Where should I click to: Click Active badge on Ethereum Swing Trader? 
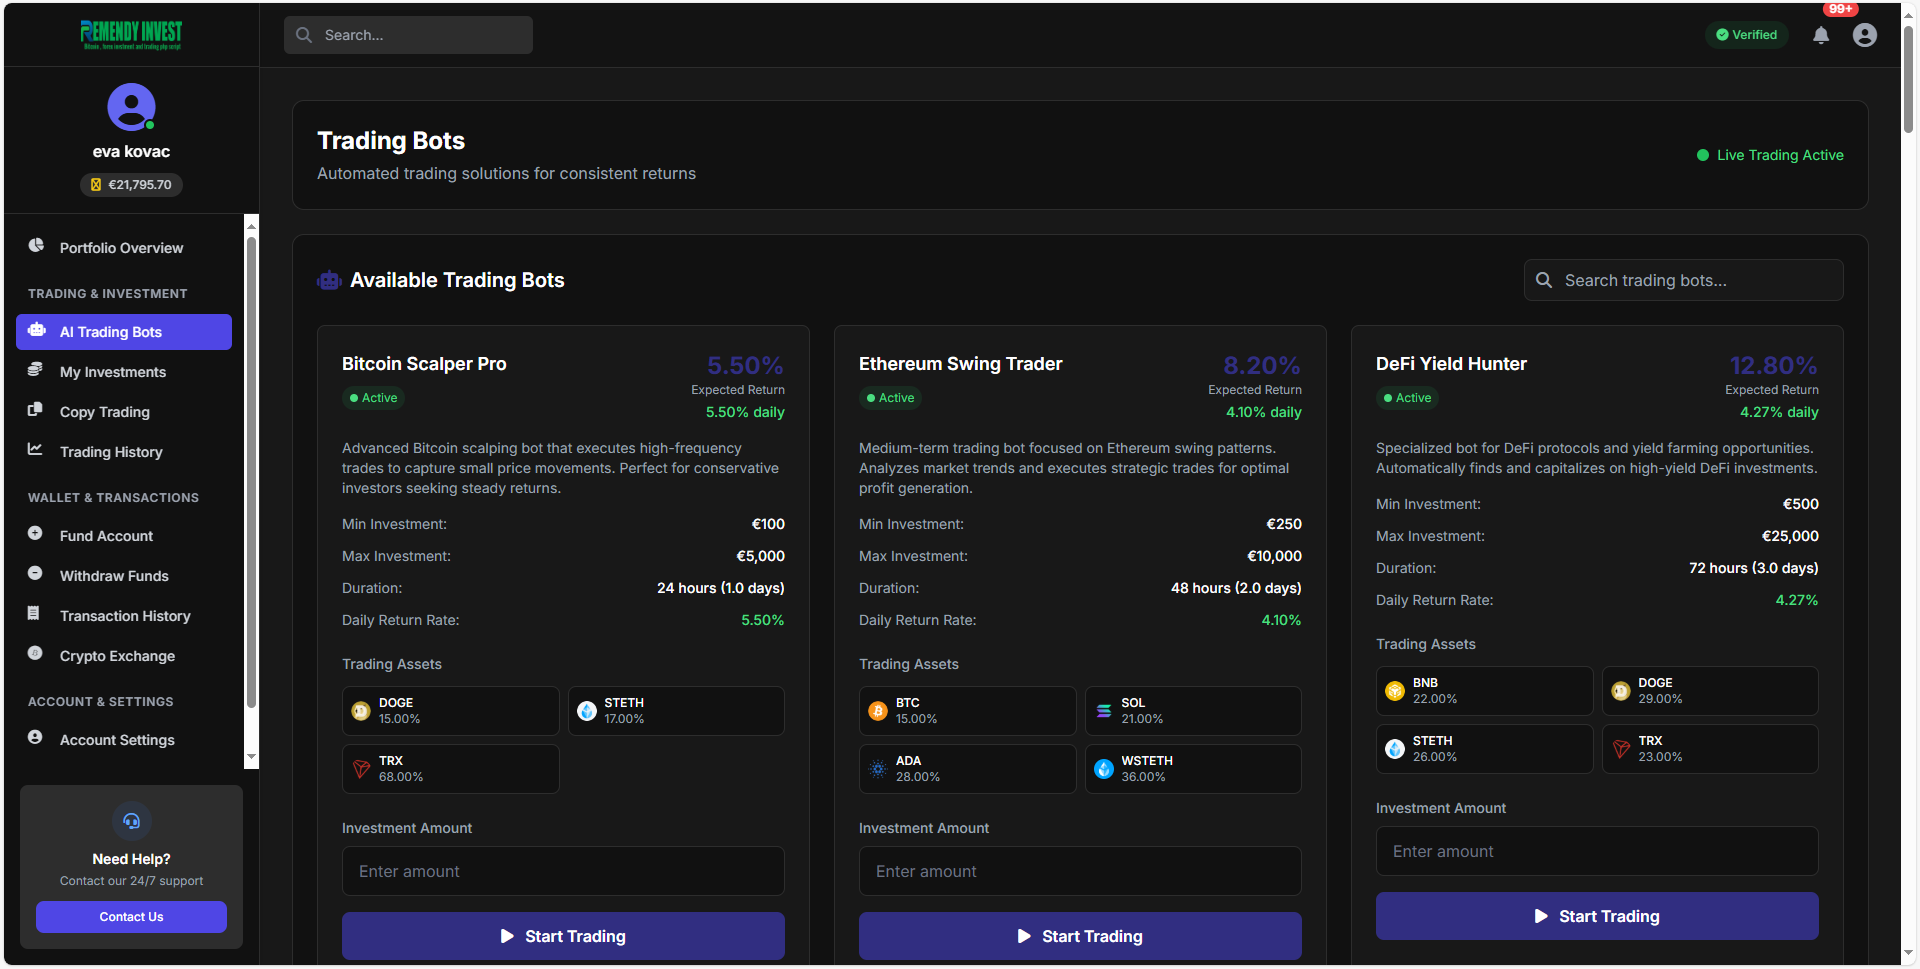tap(890, 398)
